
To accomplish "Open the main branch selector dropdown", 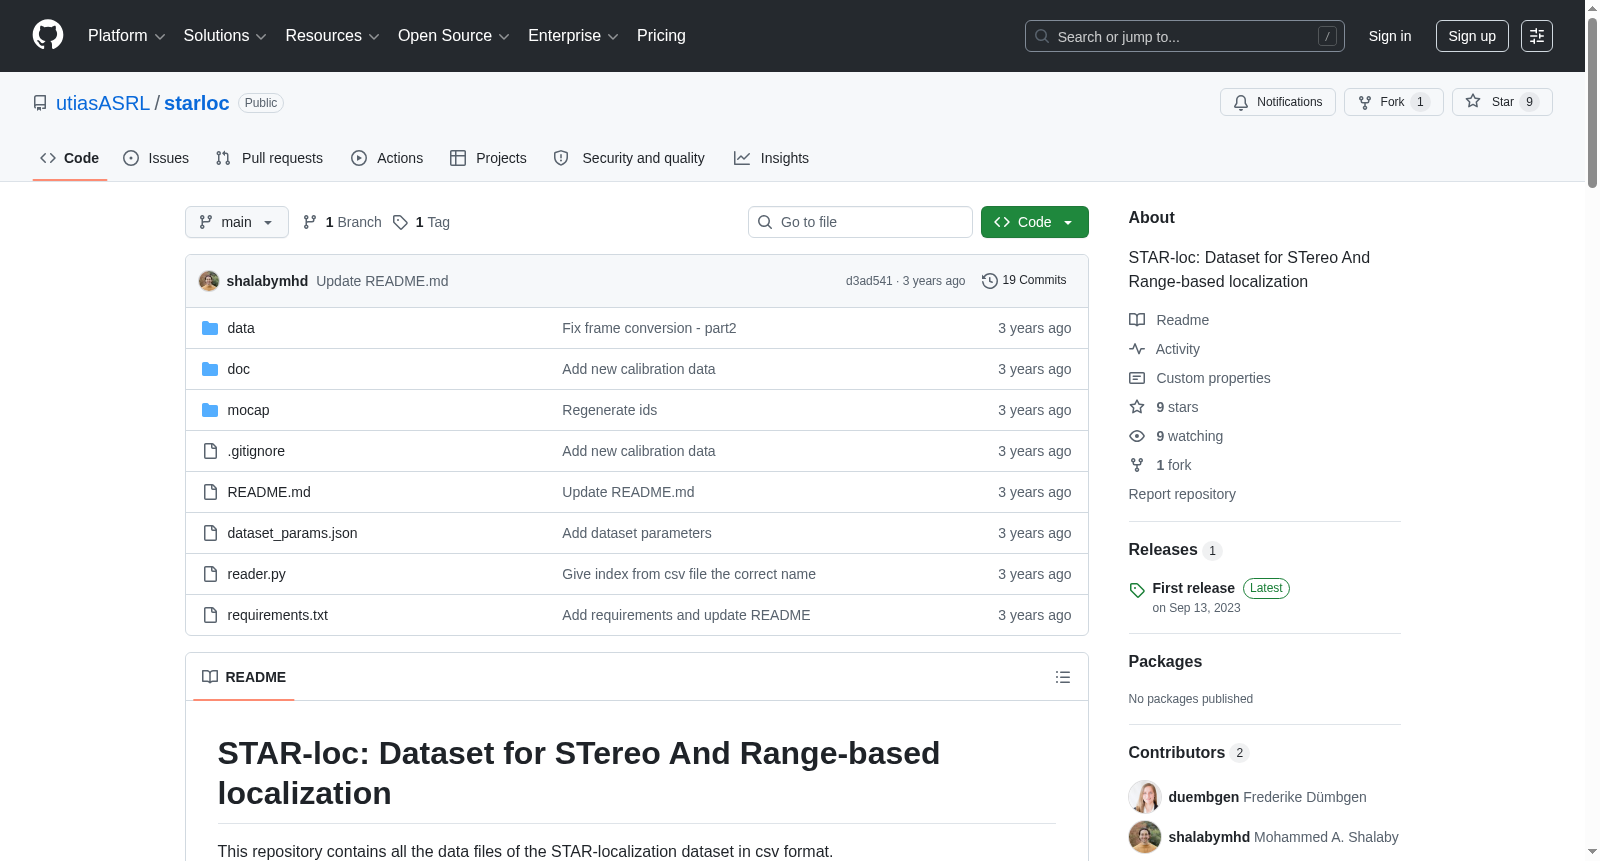I will [x=237, y=222].
